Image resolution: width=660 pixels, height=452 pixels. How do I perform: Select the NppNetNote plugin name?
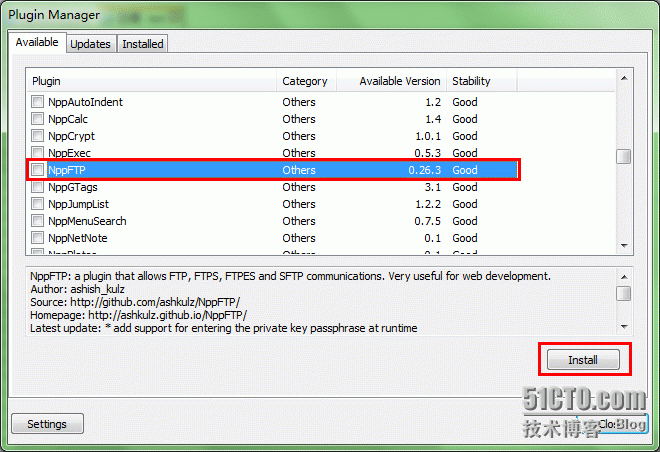[78, 238]
